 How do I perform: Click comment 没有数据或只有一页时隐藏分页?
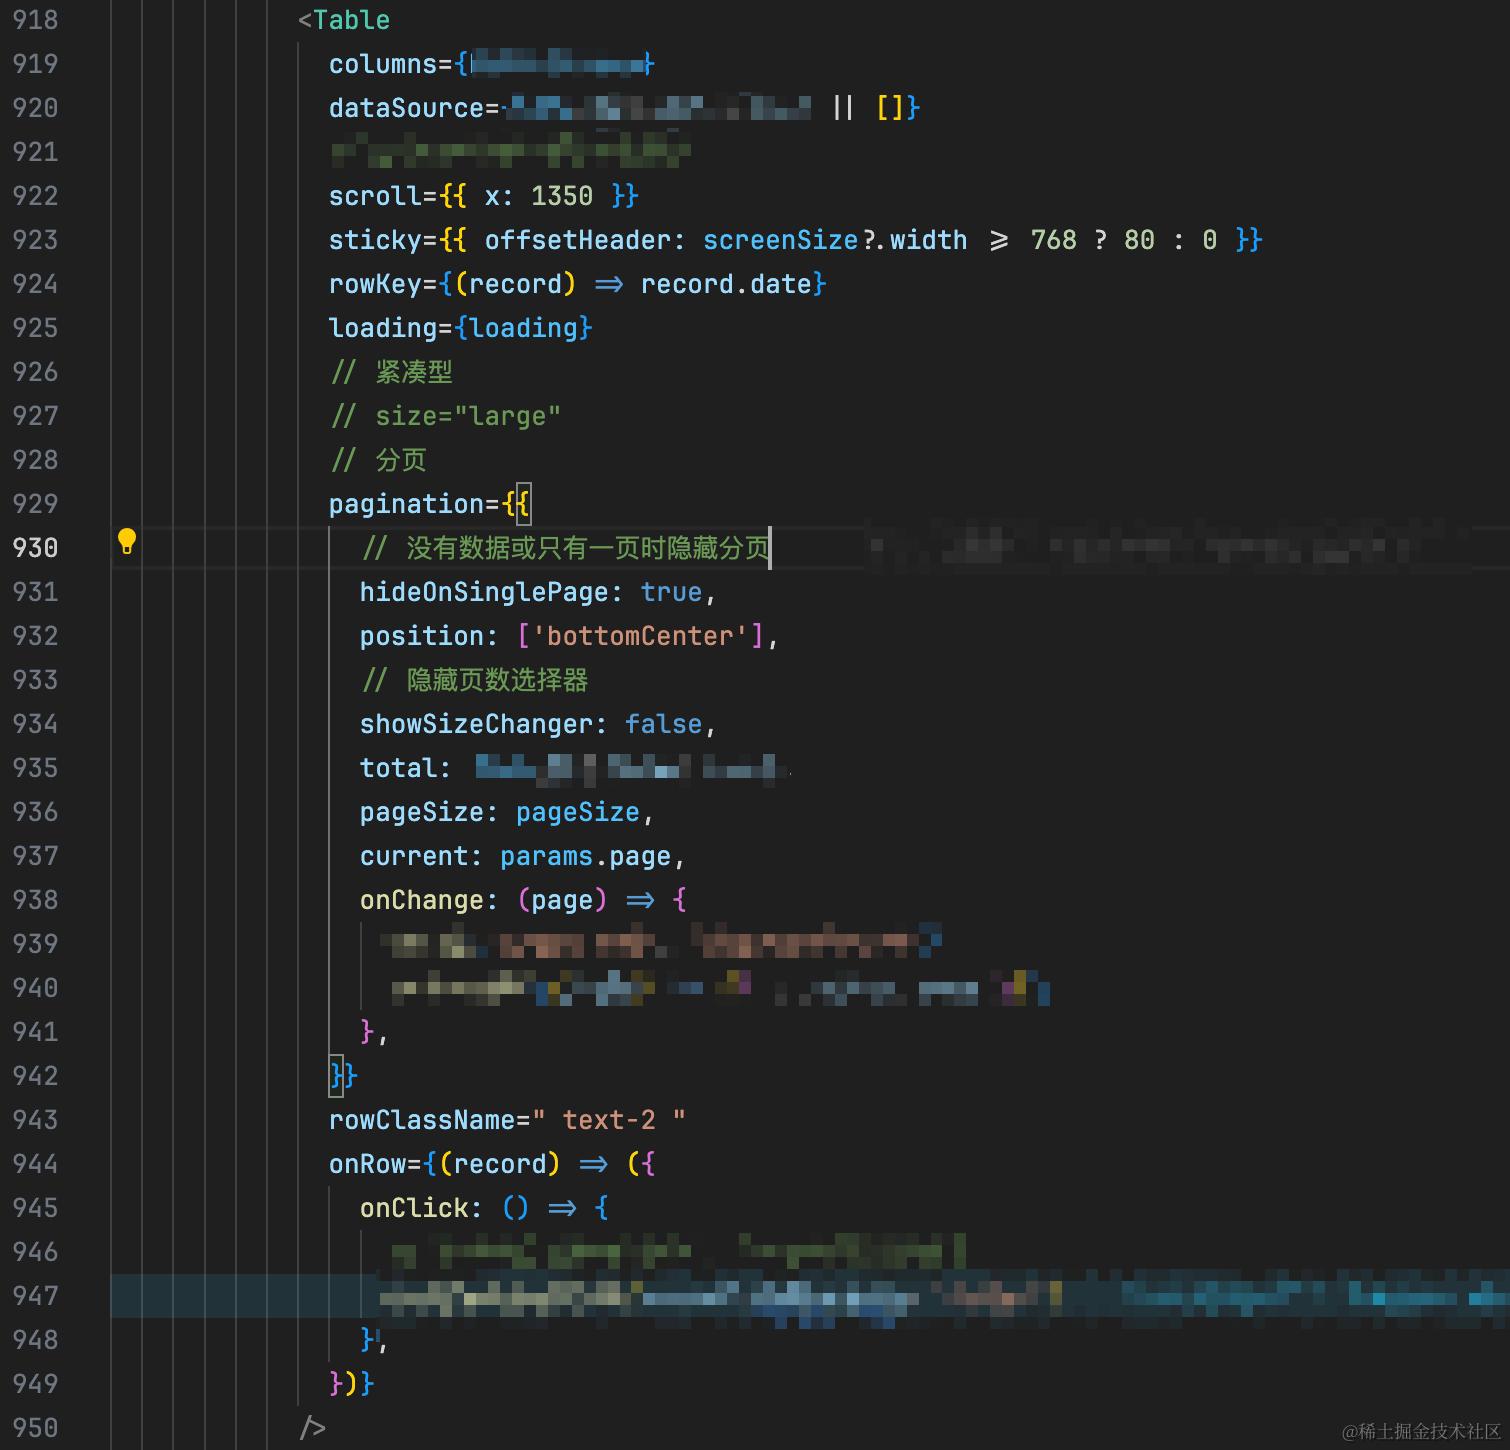tap(588, 548)
